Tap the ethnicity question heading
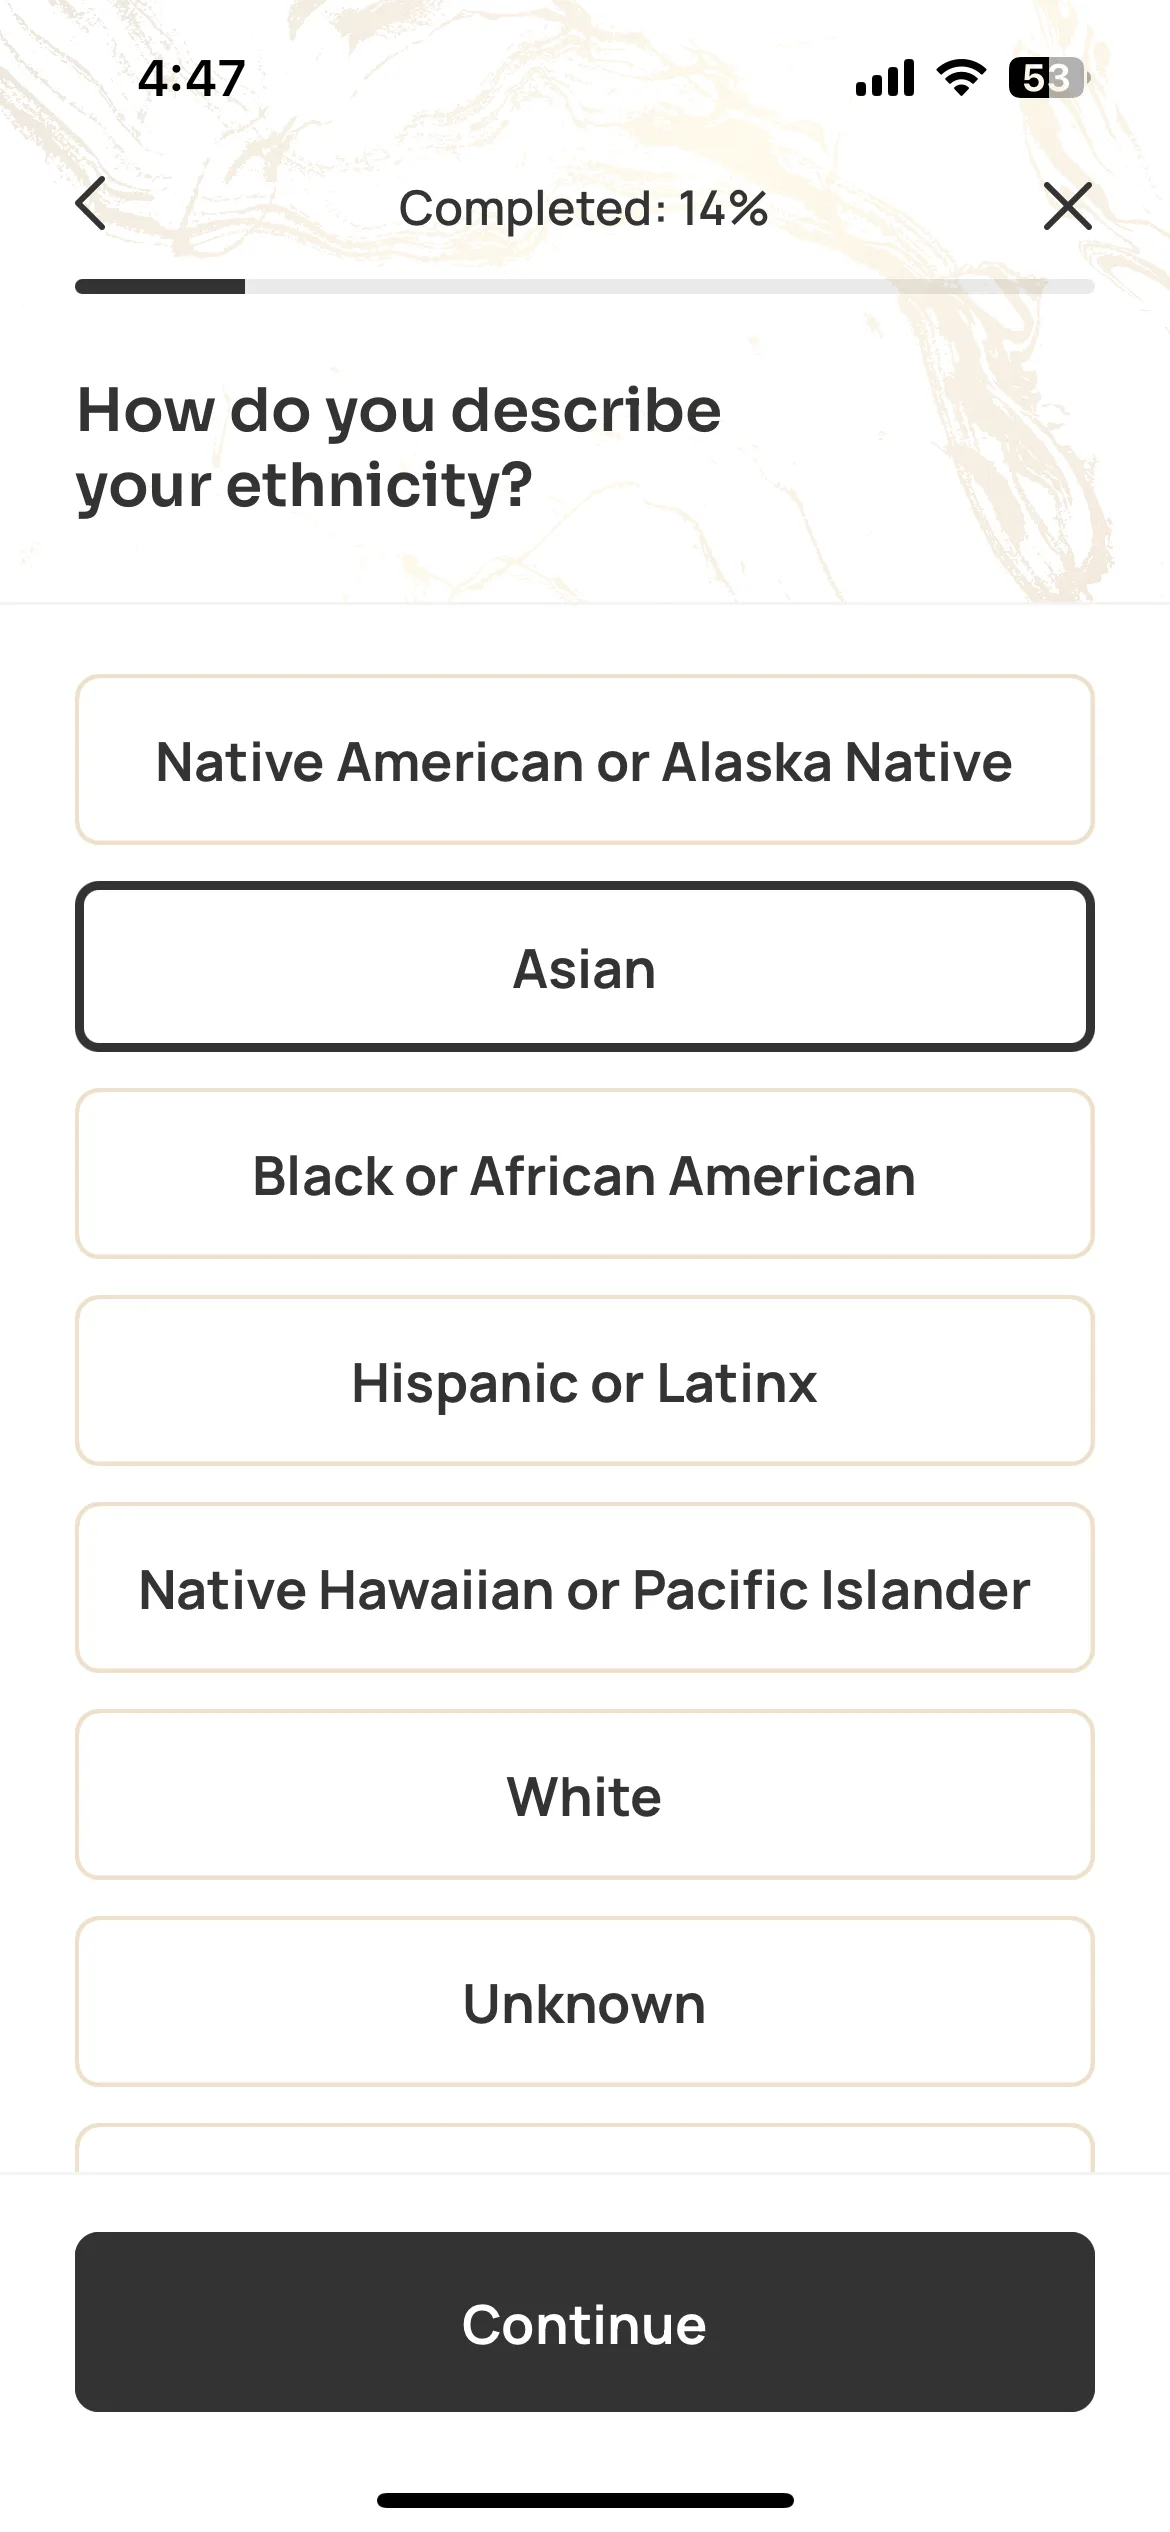Viewport: 1170px width, 2532px height. click(400, 448)
